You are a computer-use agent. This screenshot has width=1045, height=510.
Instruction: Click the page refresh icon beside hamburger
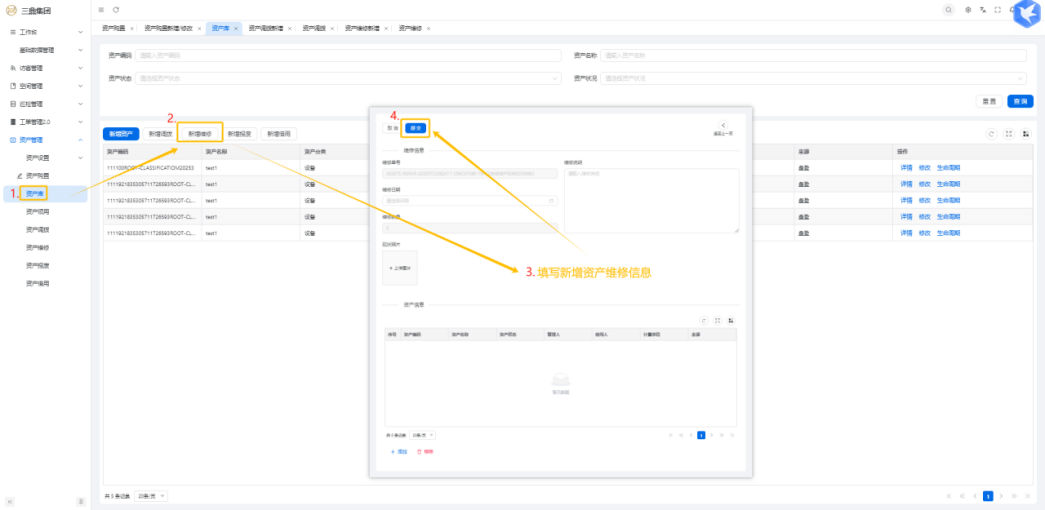[x=116, y=9]
